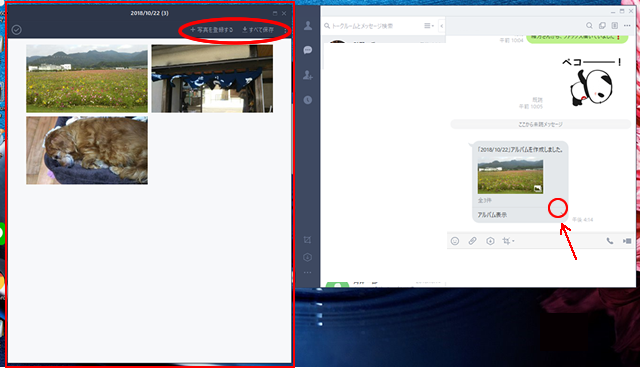Open the Chats speech bubble icon
Screen dimensions: 640x368
point(308,50)
